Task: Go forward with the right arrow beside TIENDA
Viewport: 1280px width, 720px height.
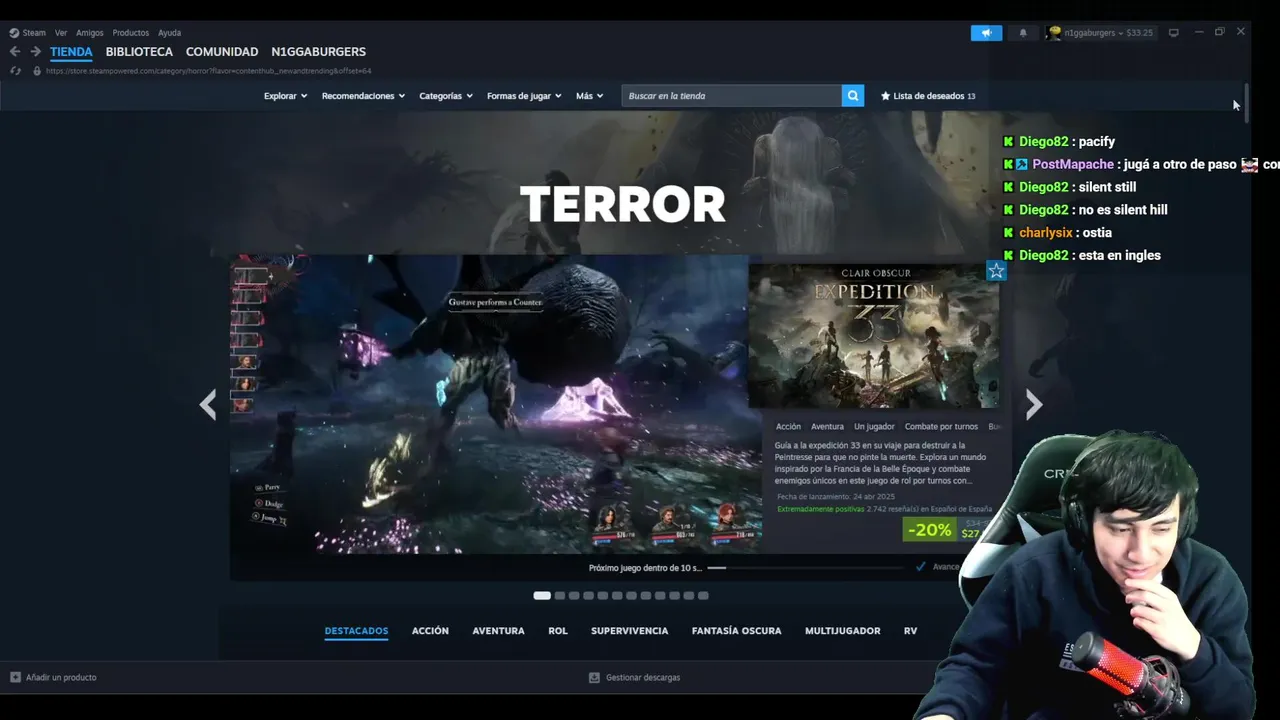Action: (x=35, y=51)
